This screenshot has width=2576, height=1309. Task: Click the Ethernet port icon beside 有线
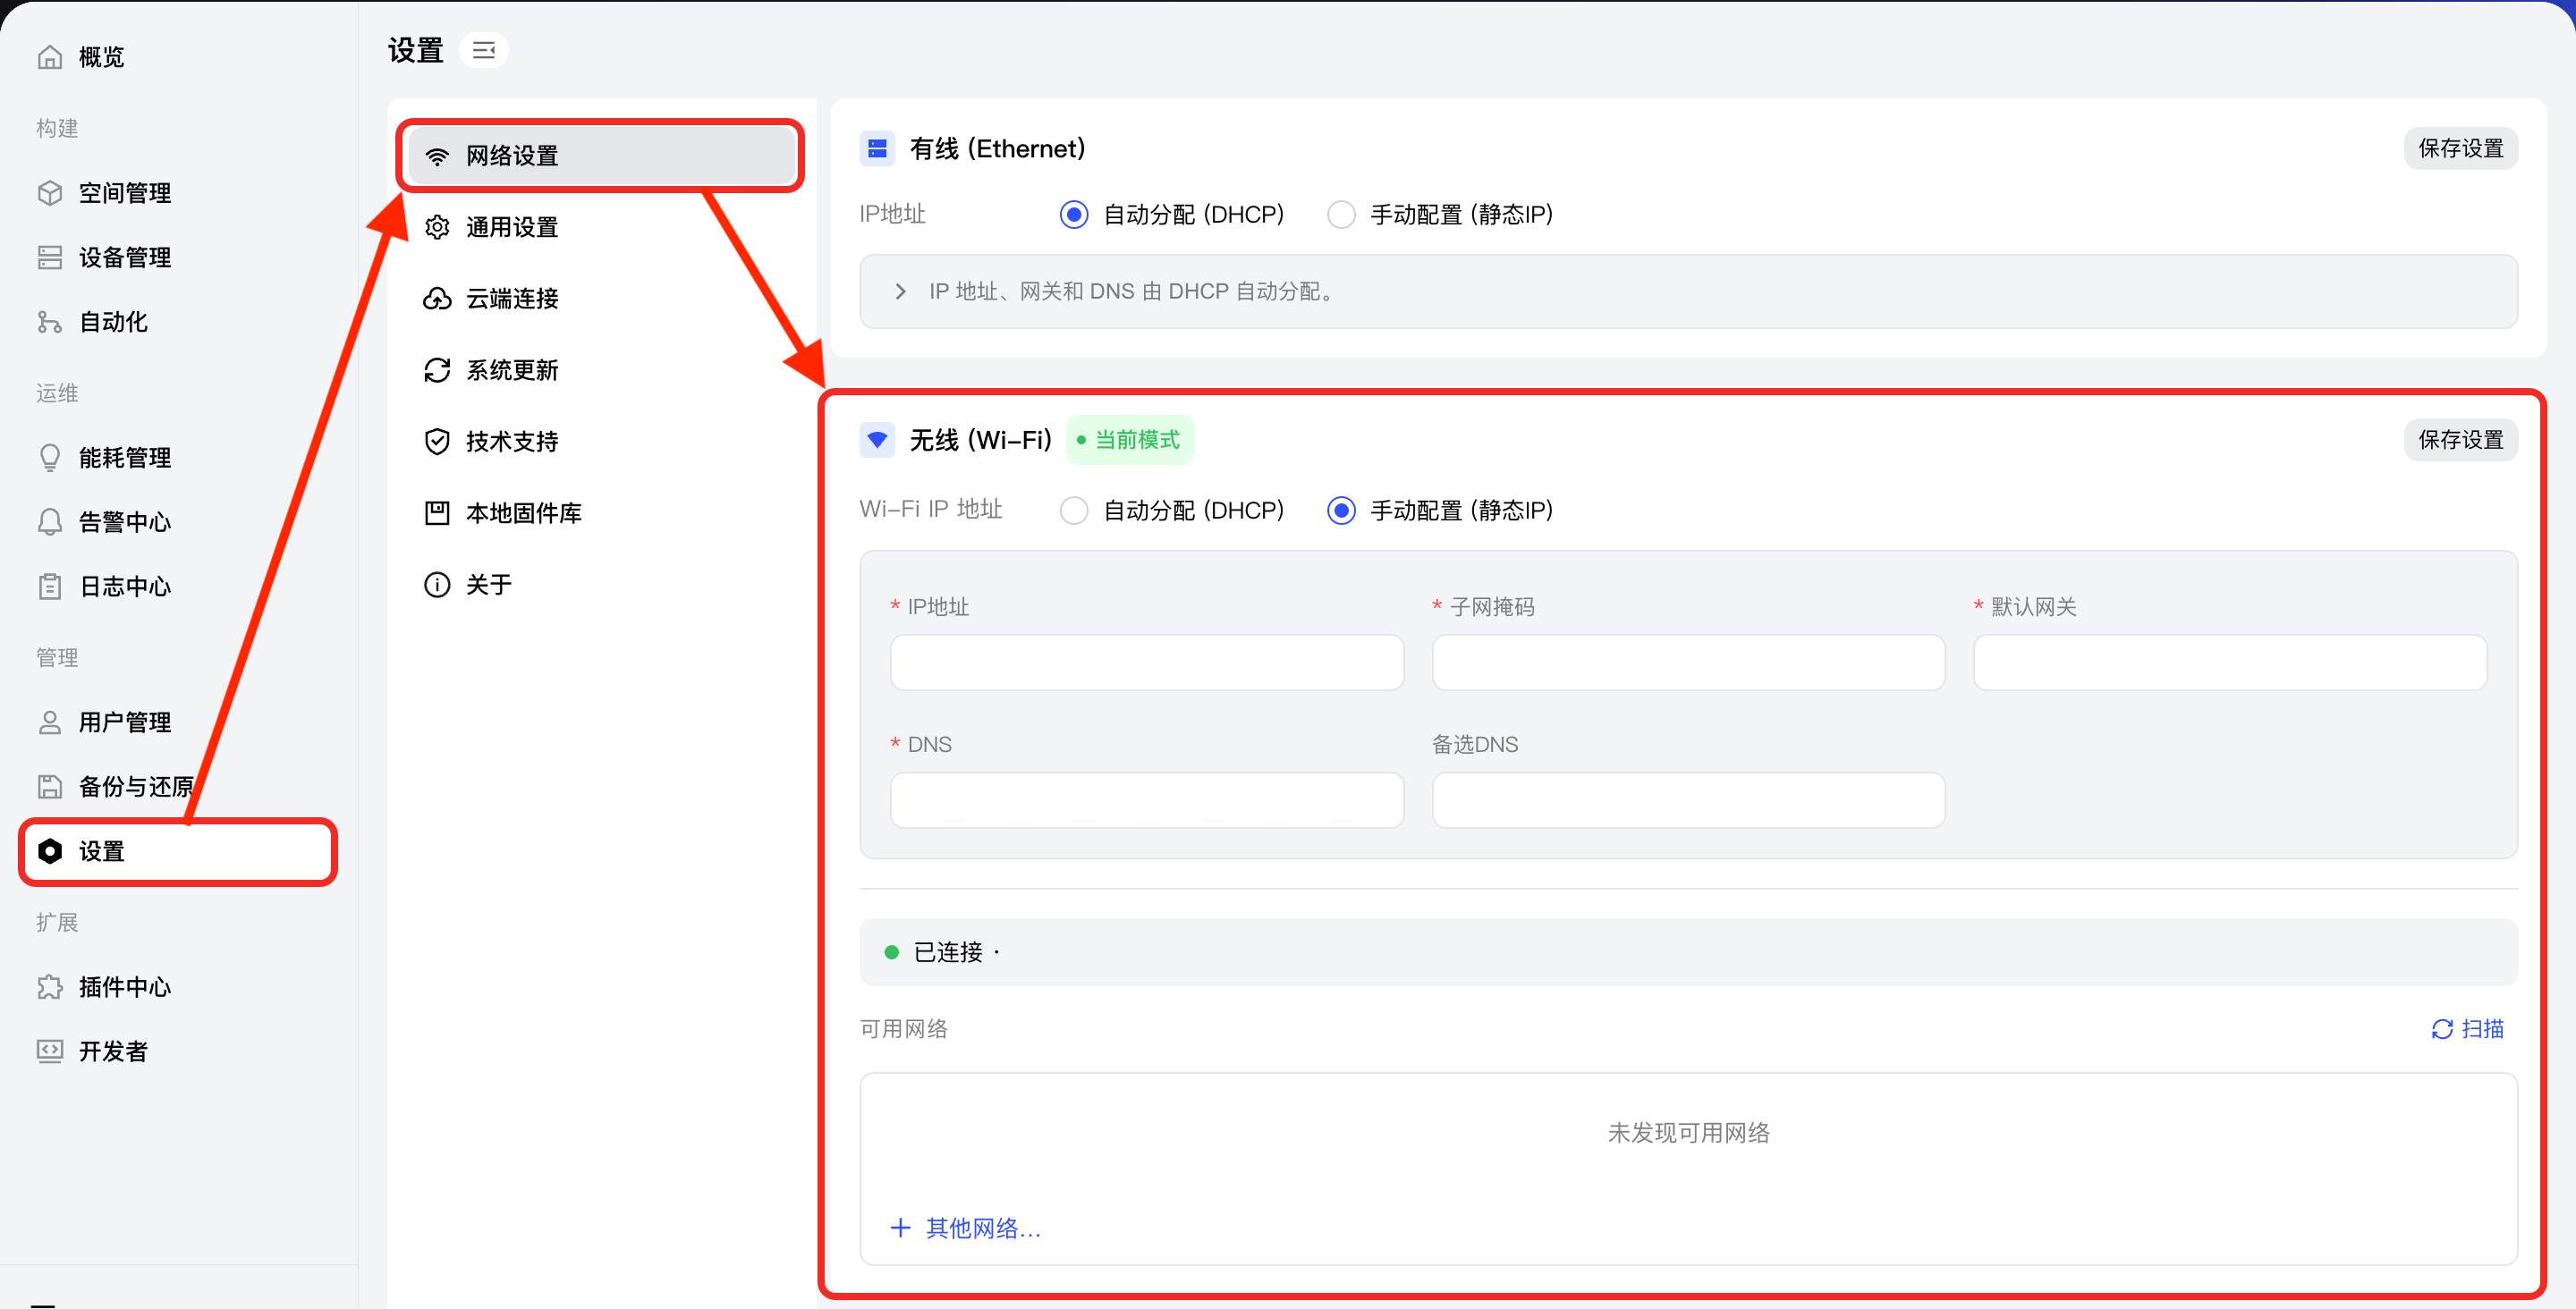pos(877,149)
